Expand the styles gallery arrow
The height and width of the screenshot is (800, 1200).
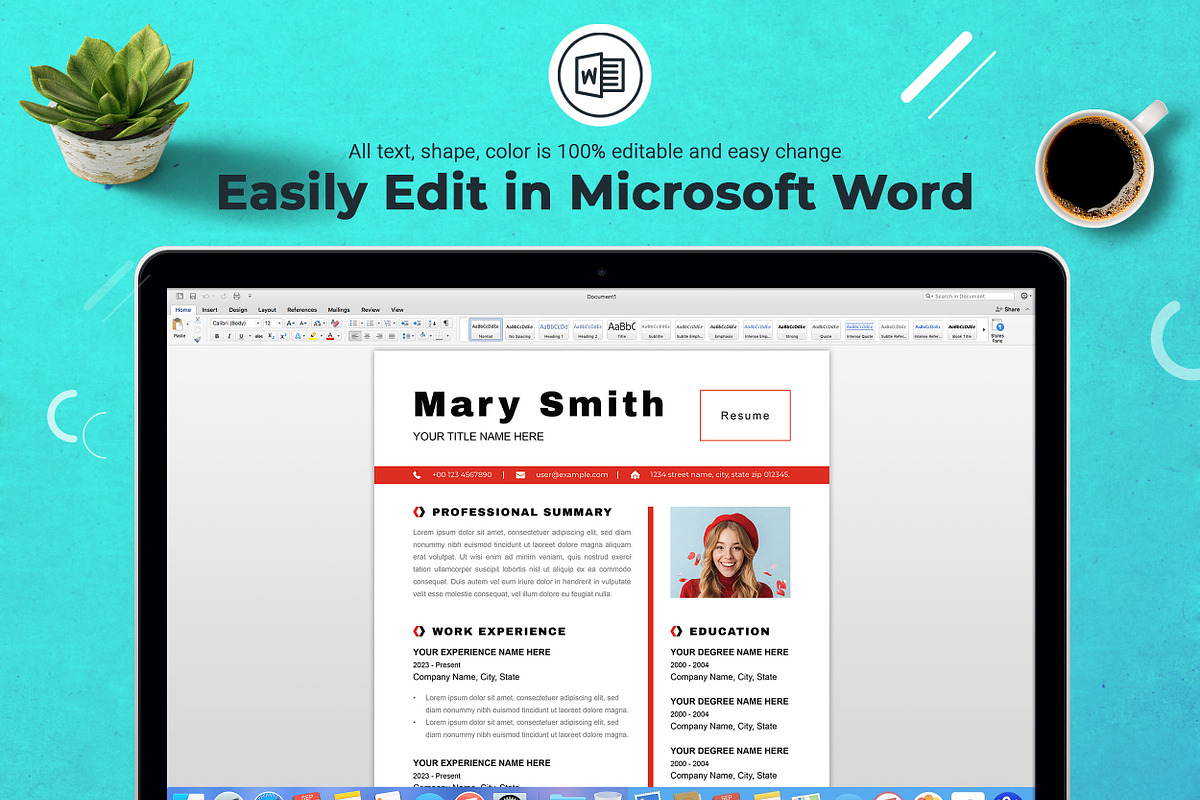pyautogui.click(x=984, y=330)
